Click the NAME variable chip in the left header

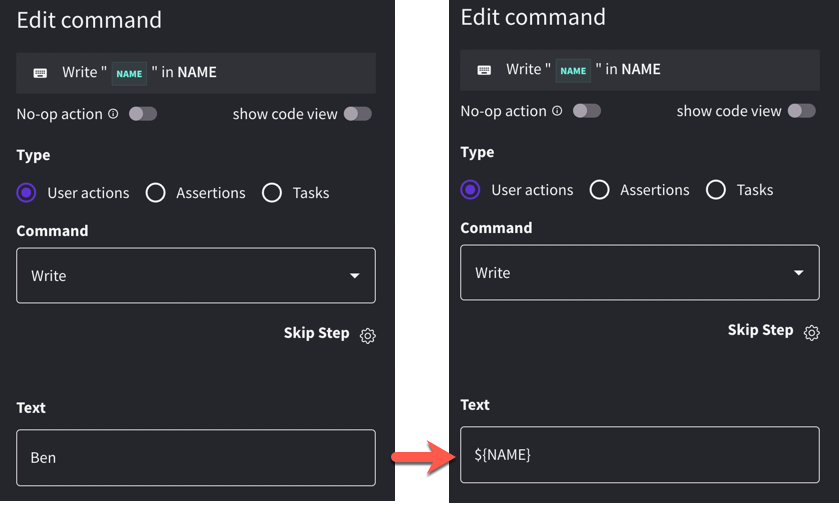click(129, 73)
